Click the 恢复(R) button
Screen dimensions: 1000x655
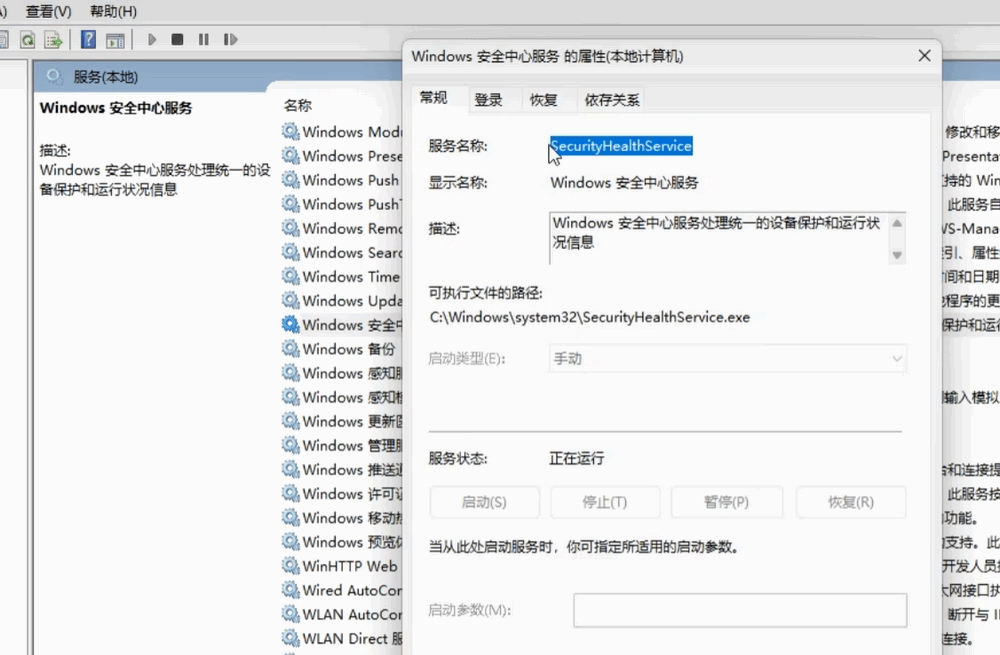[851, 503]
